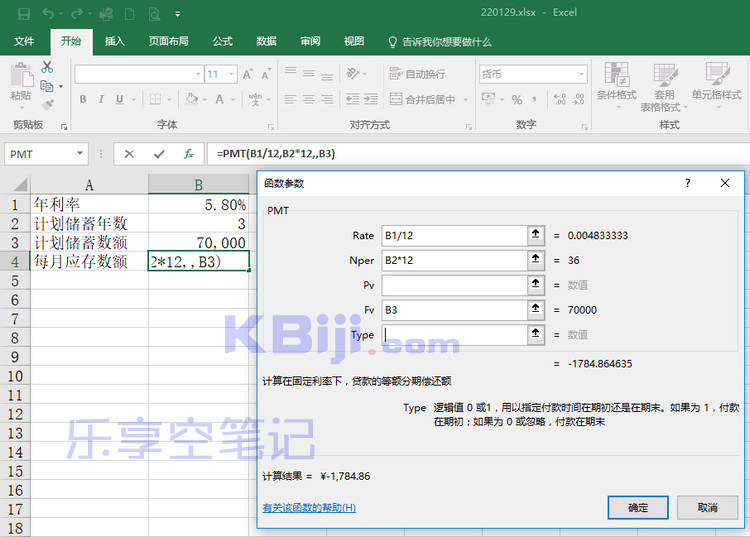Collapse dialog via Fv range selector button
750x537 pixels.
pyautogui.click(x=536, y=310)
